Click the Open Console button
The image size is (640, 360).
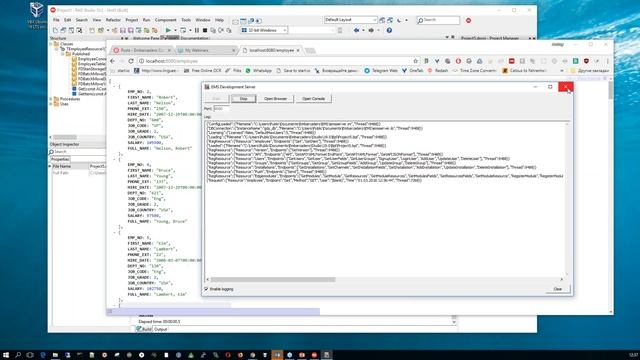(313, 98)
